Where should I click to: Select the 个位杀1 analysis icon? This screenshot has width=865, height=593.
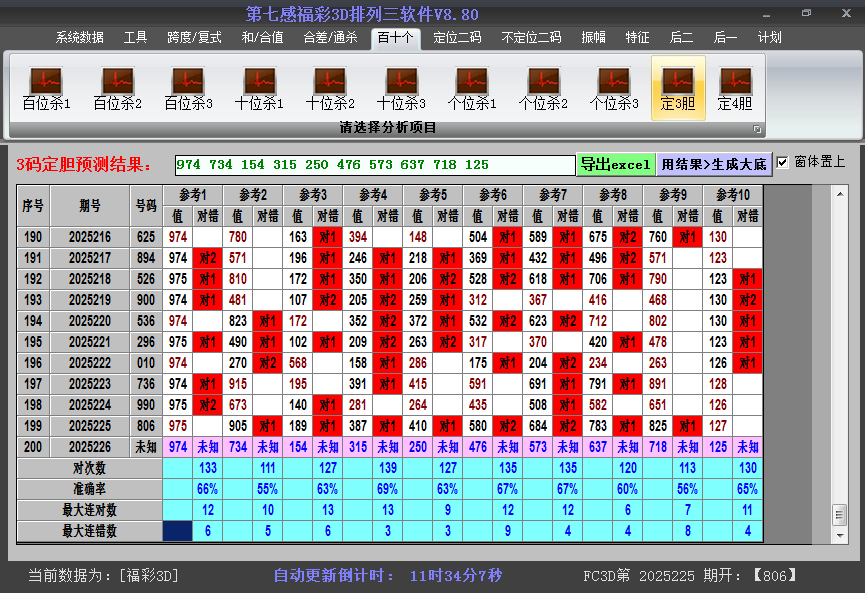coord(472,88)
